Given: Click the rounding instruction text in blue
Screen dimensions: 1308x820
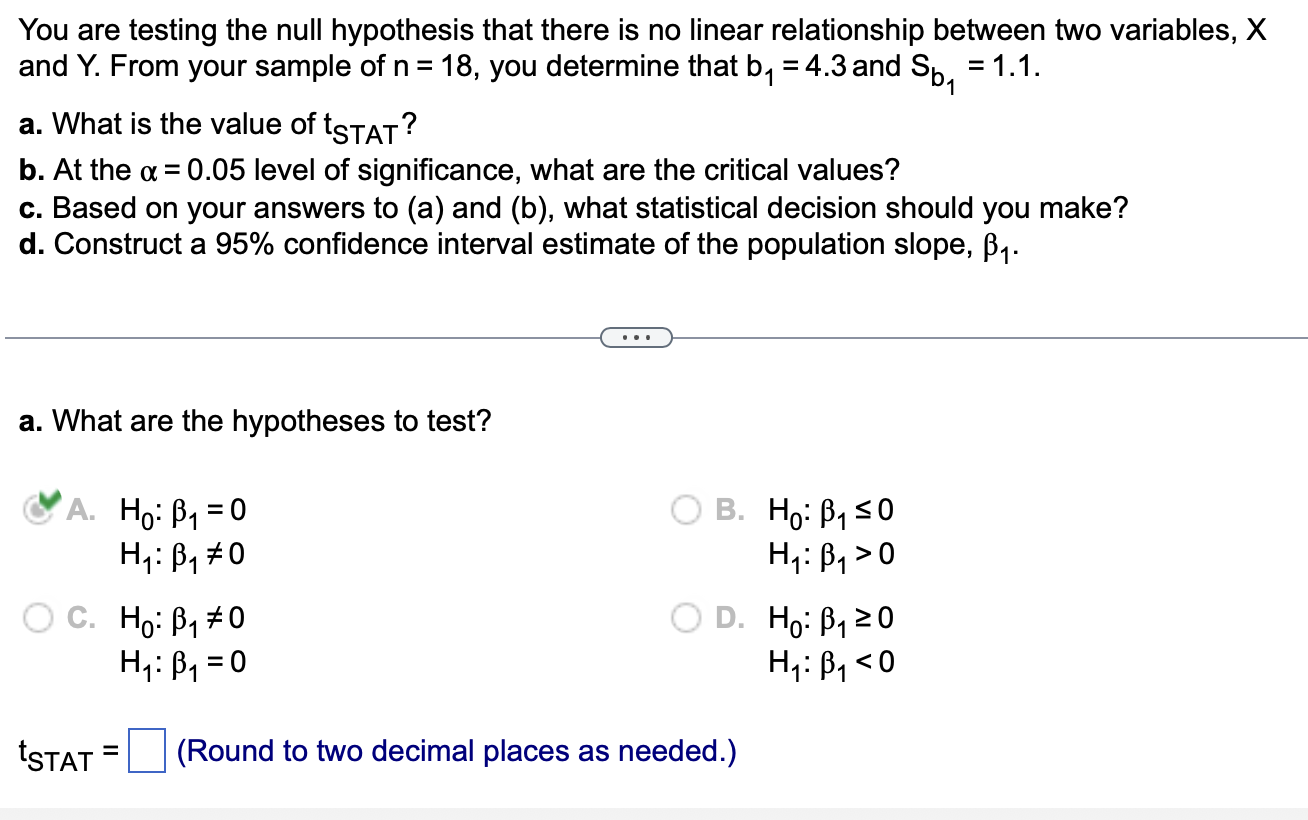Looking at the screenshot, I should (455, 751).
